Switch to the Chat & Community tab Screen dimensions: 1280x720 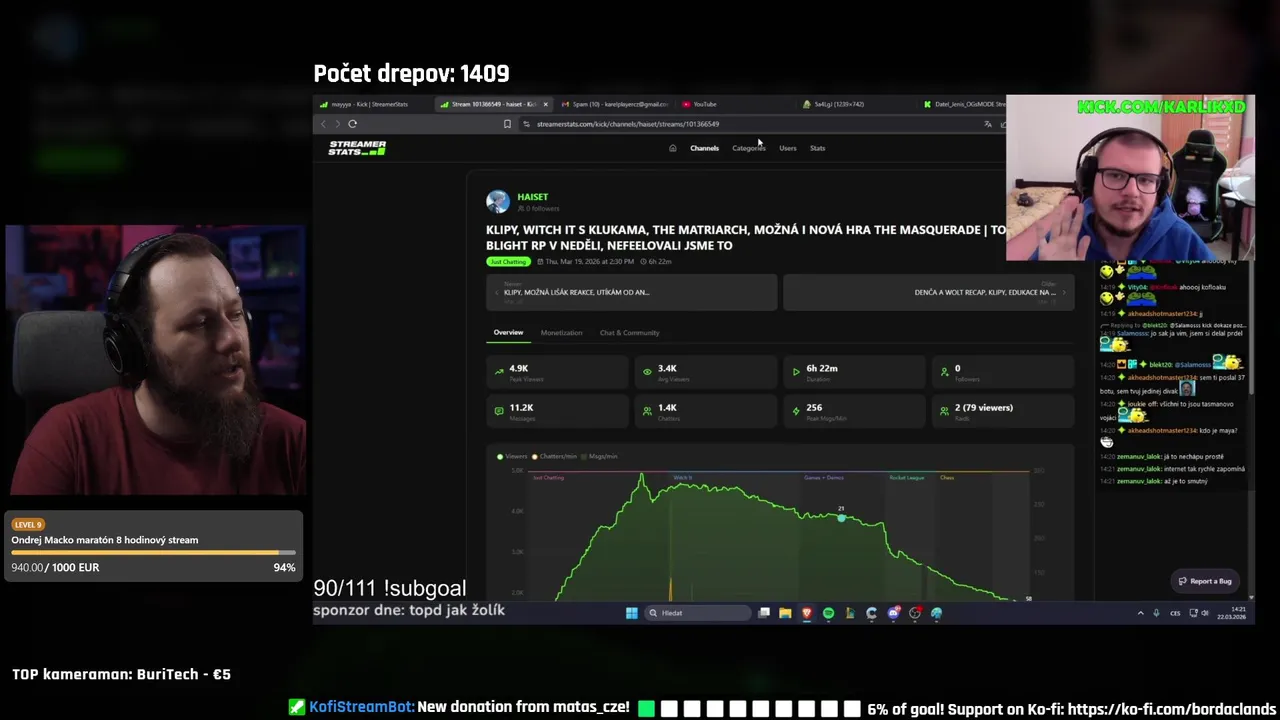[x=629, y=332]
